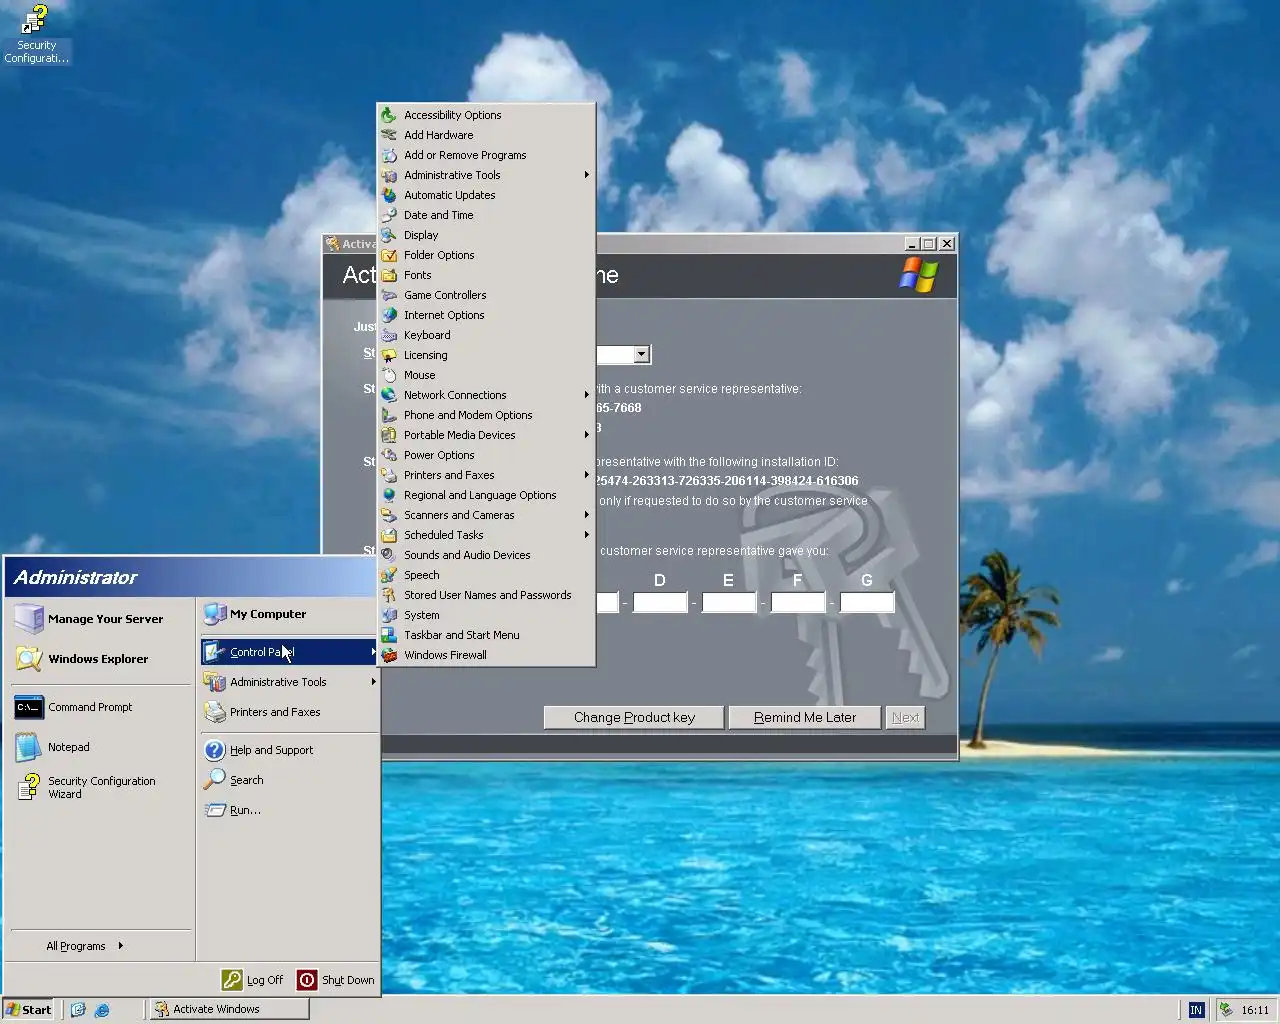This screenshot has width=1280, height=1024.
Task: Open My Computer from Start menu
Action: [x=290, y=614]
